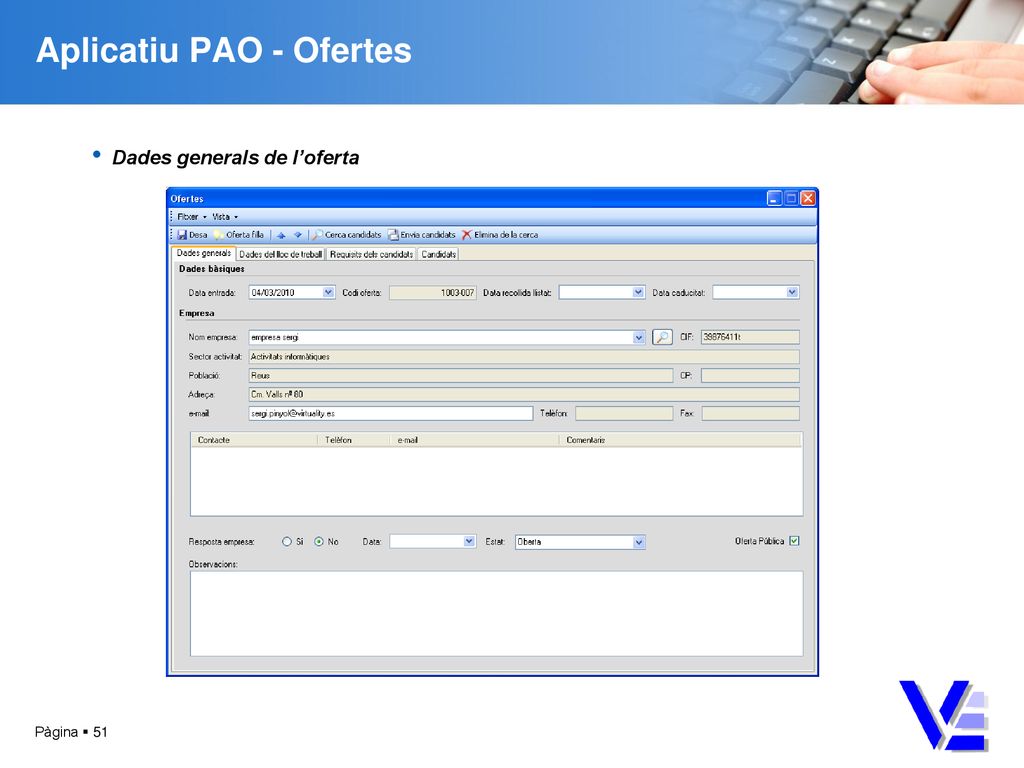Launch Cerca candidats search
This screenshot has width=1024, height=768.
coord(347,235)
